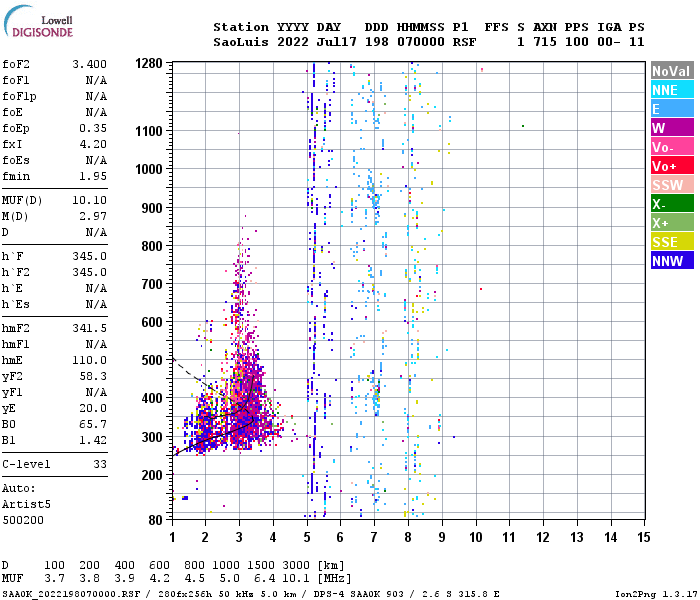Click the MUF(D) value 10.10

[x=90, y=200]
